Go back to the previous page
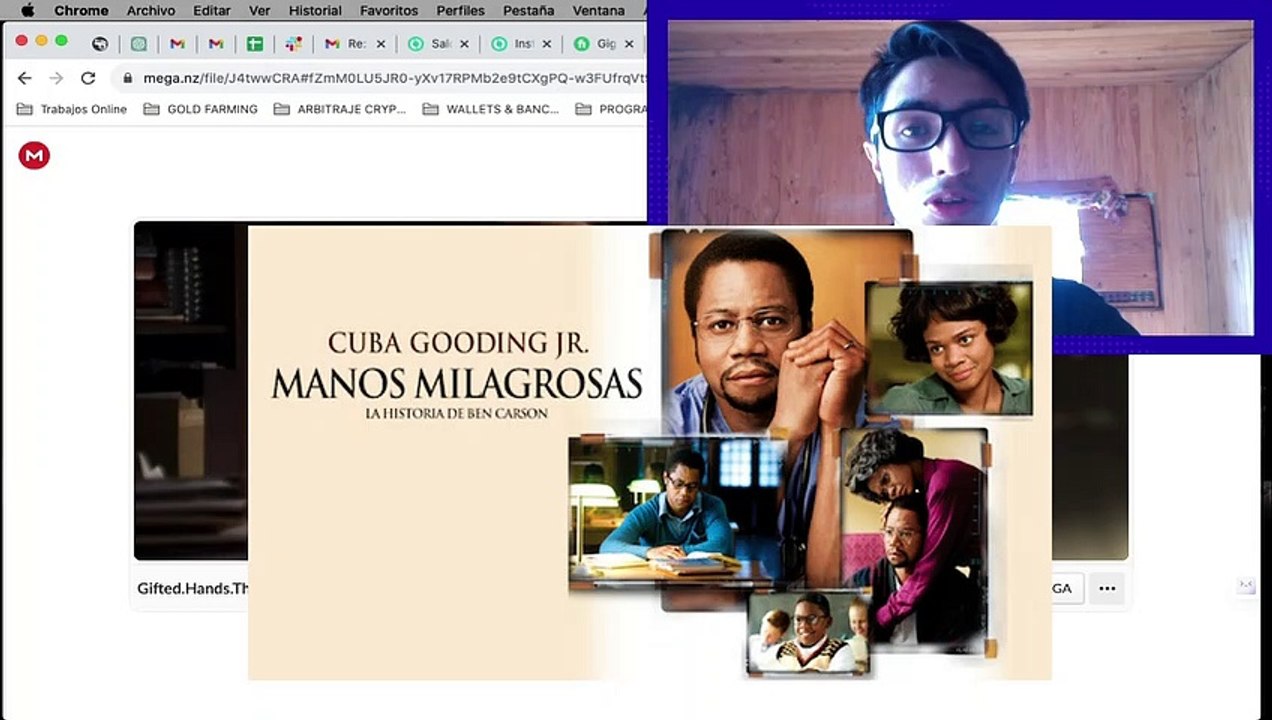The image size is (1272, 720). click(25, 77)
